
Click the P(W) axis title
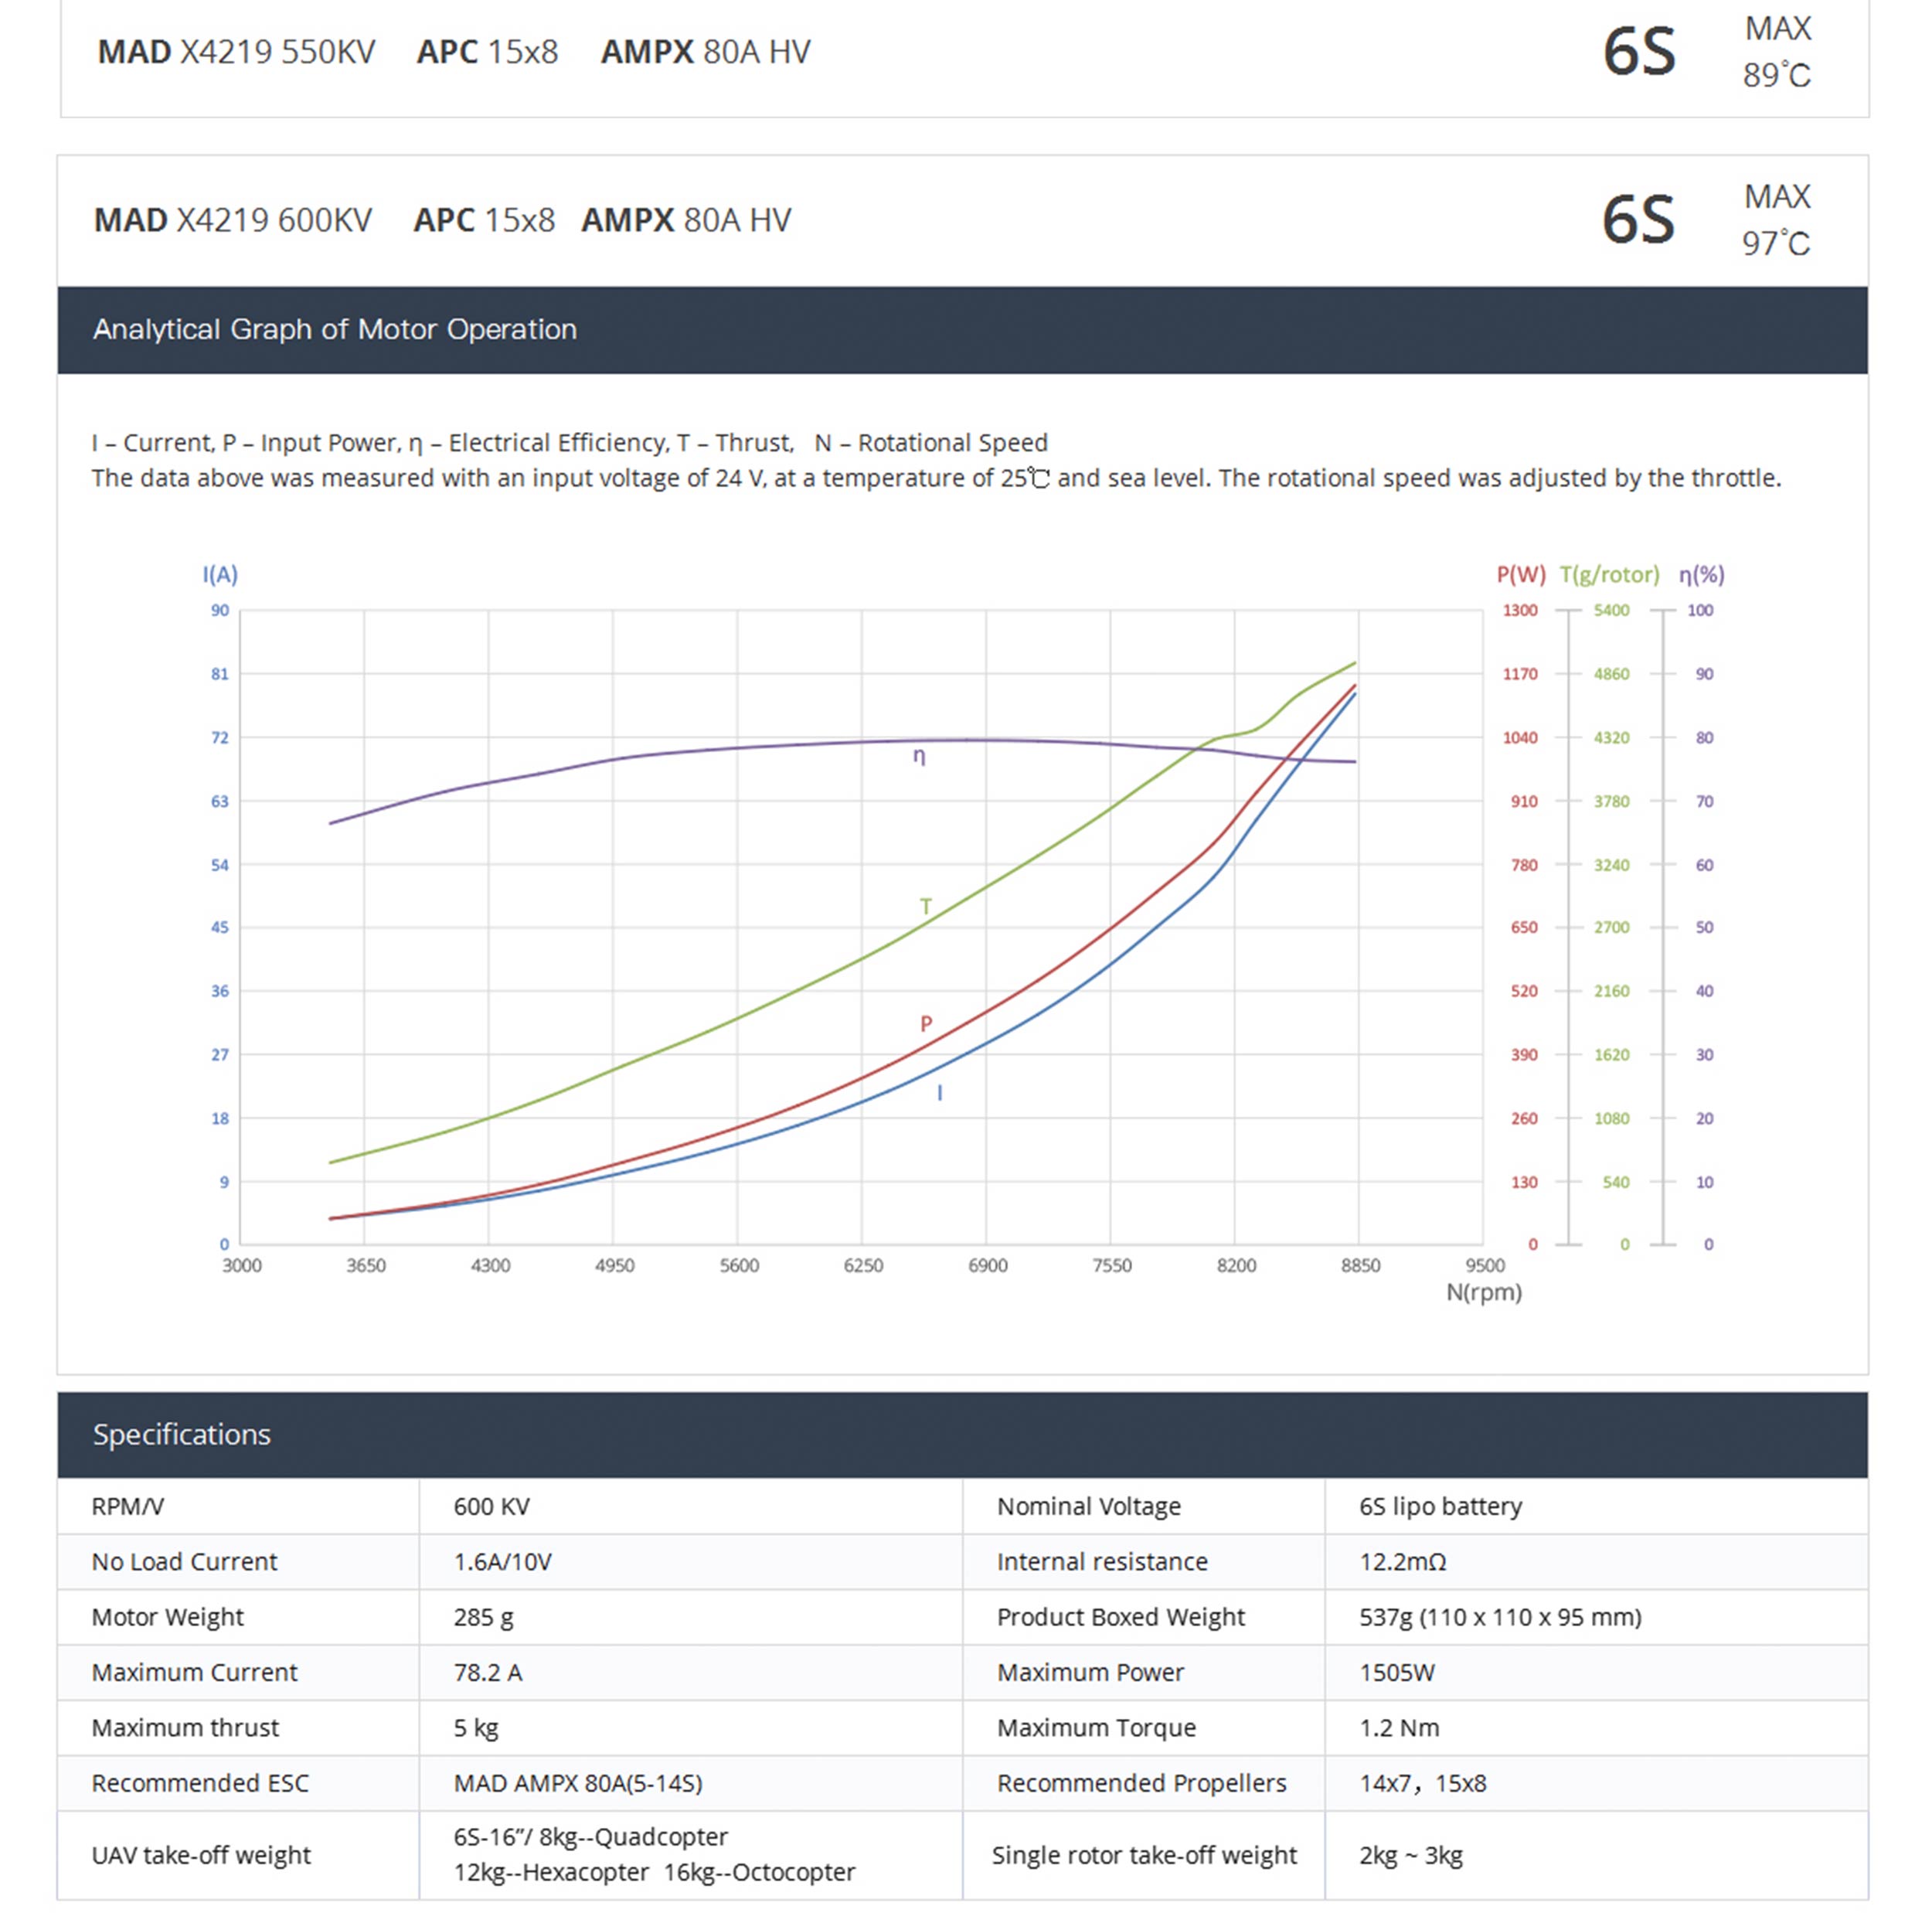tap(1520, 574)
